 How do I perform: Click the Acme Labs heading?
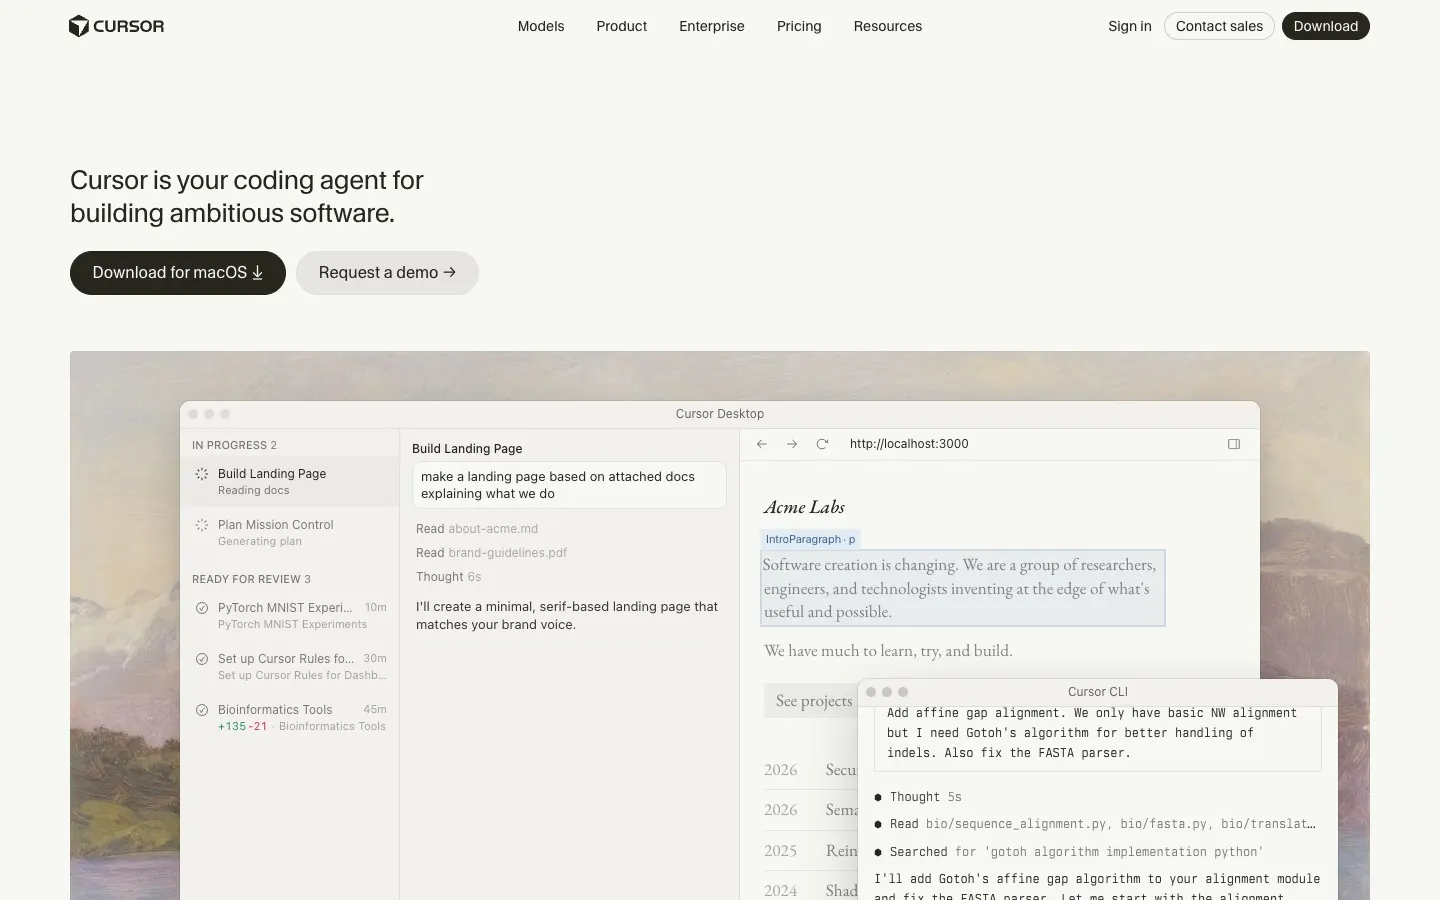(x=804, y=507)
